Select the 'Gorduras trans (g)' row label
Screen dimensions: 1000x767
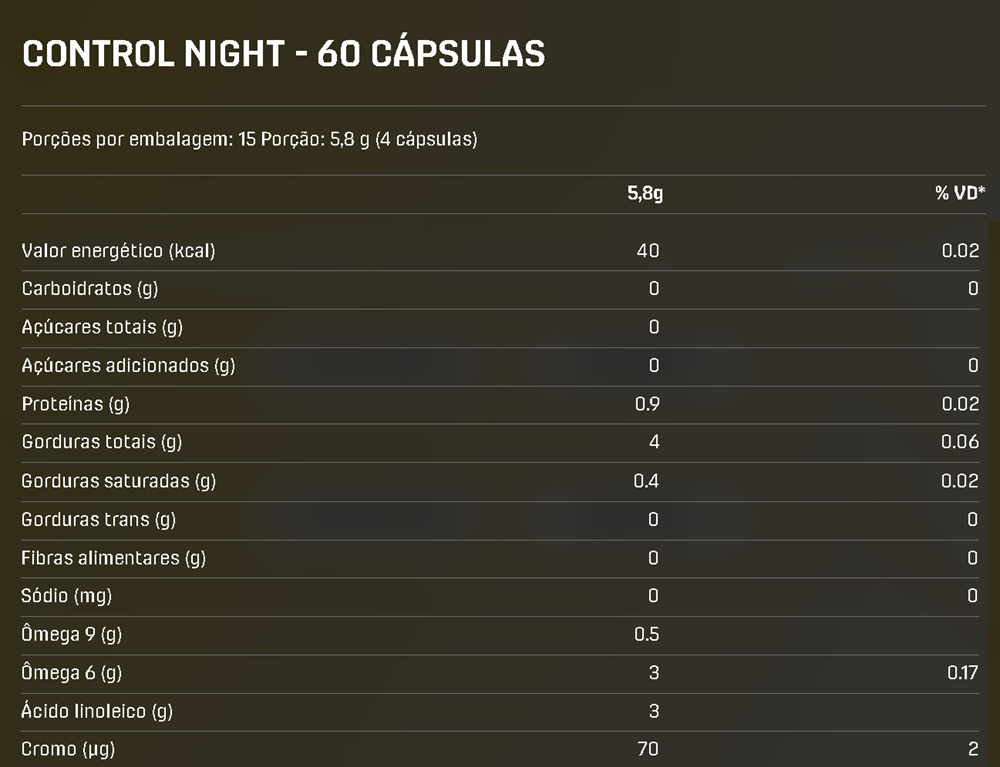click(x=99, y=519)
